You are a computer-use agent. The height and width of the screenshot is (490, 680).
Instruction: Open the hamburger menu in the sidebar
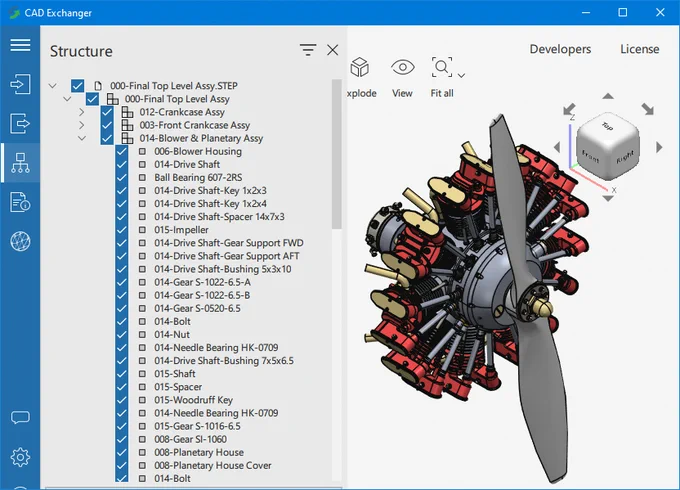point(20,45)
